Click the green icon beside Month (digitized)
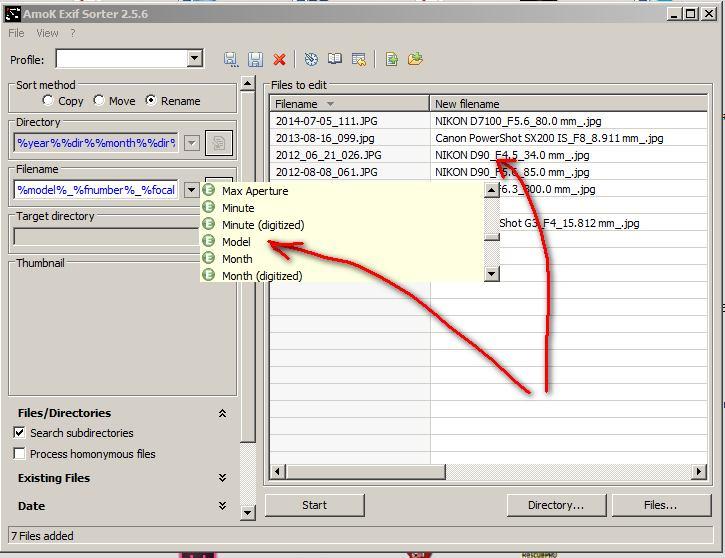The height and width of the screenshot is (558, 725). tap(209, 275)
